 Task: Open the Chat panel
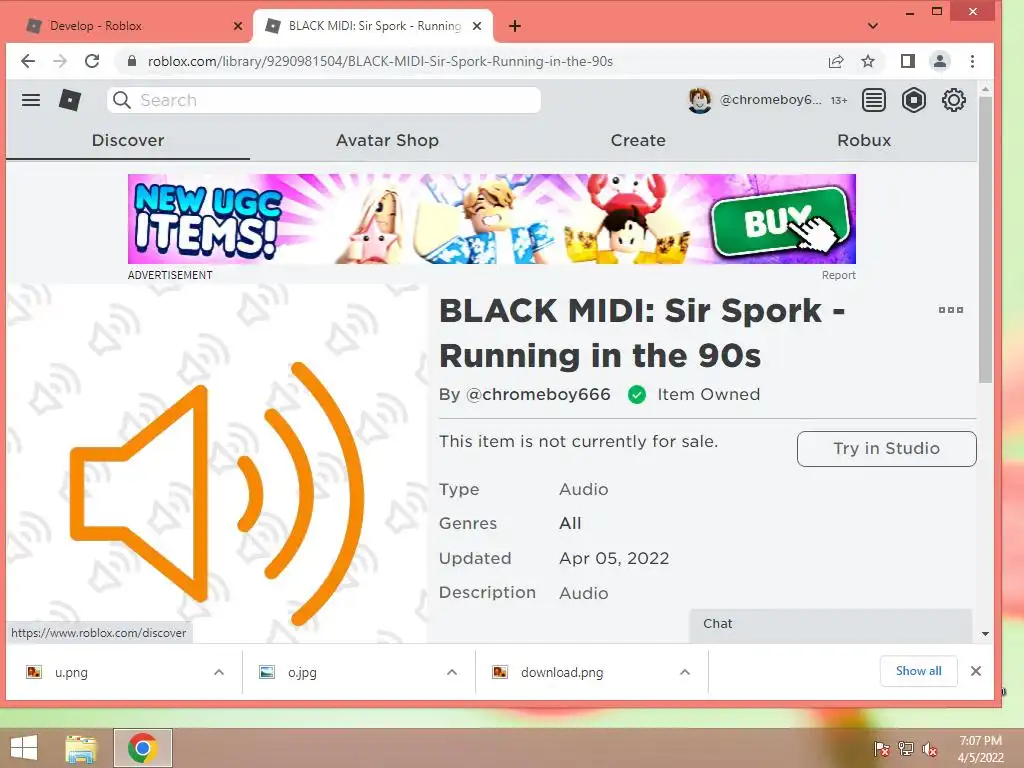(x=831, y=624)
